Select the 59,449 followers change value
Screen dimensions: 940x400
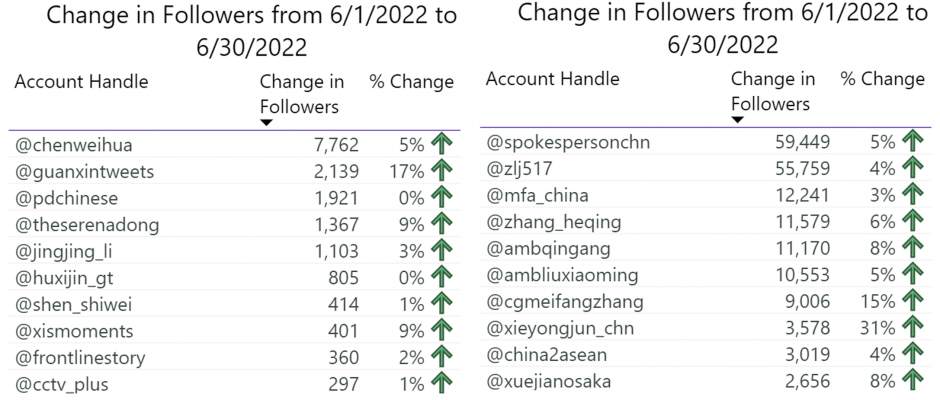(801, 143)
